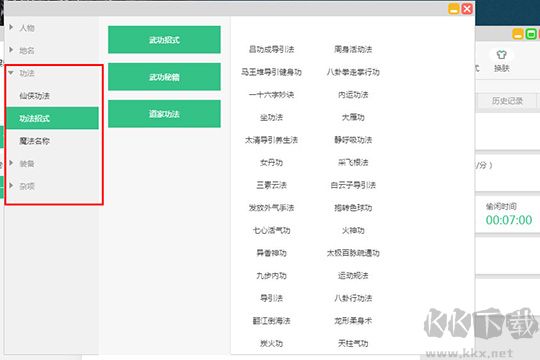Pick the name 马王堆导引健身功

[271, 72]
